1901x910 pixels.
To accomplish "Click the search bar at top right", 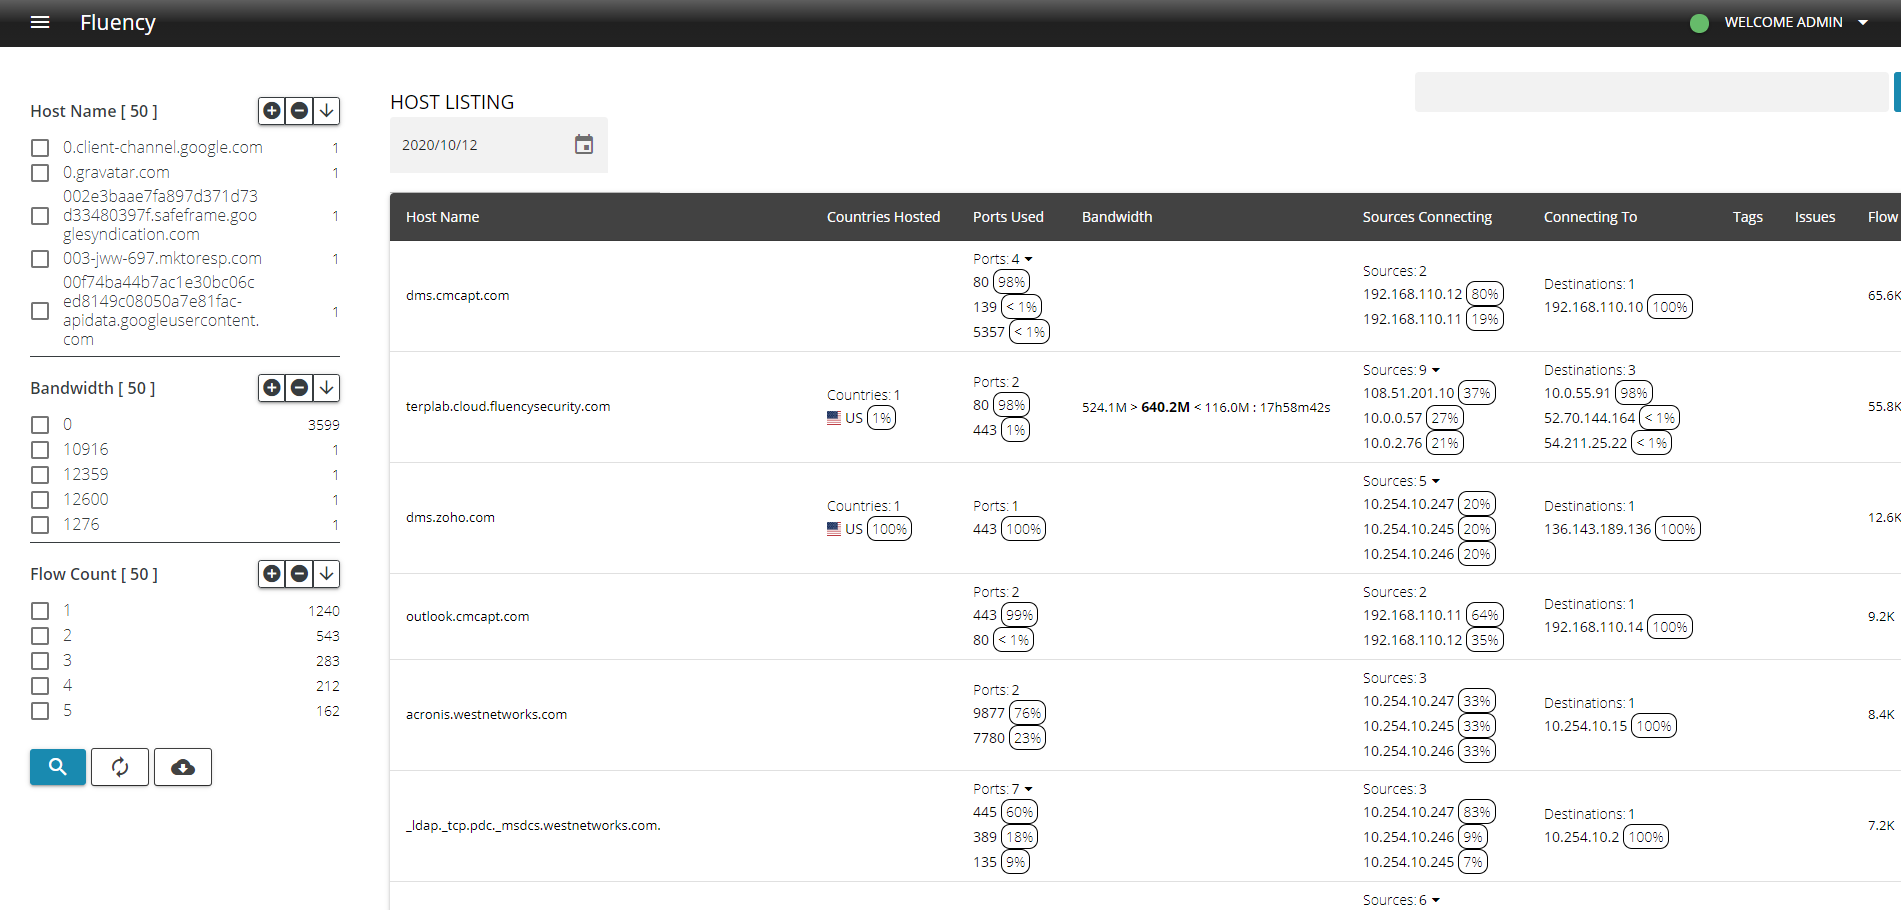I will (x=1651, y=92).
